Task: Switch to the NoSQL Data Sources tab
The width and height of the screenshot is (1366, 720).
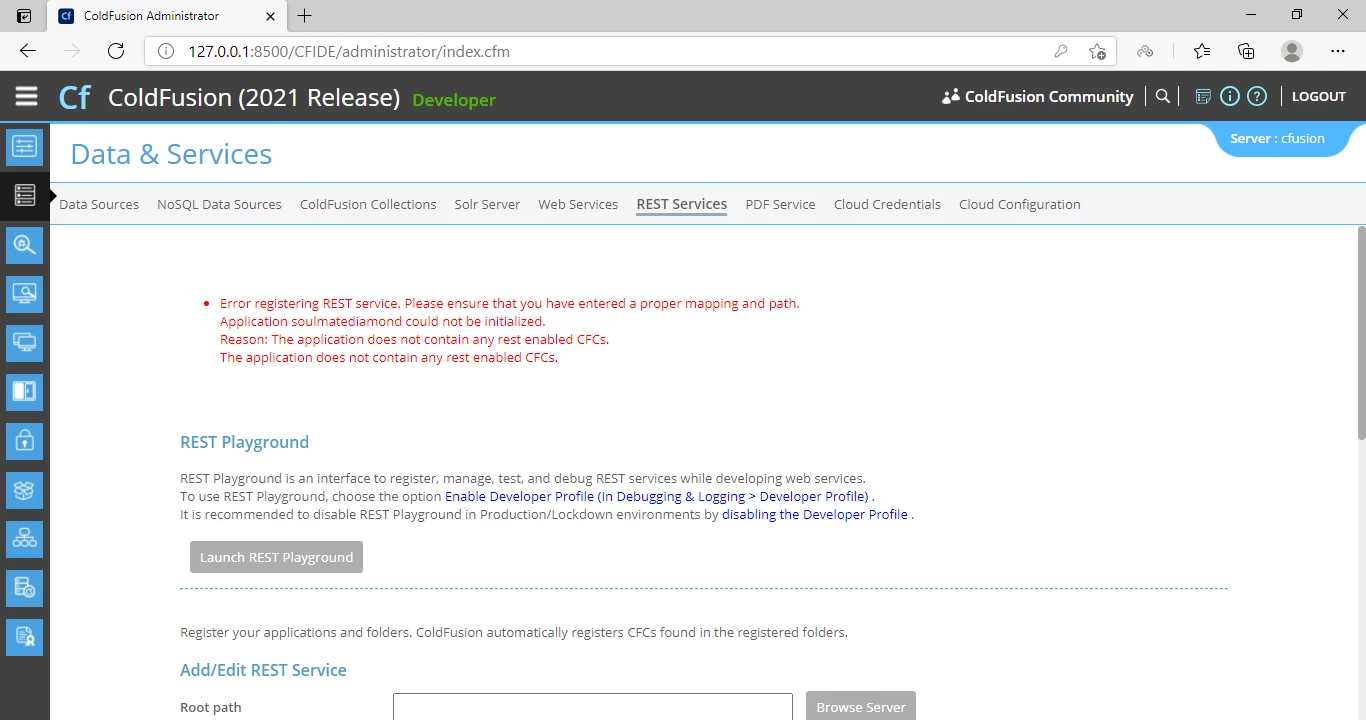Action: tap(219, 204)
